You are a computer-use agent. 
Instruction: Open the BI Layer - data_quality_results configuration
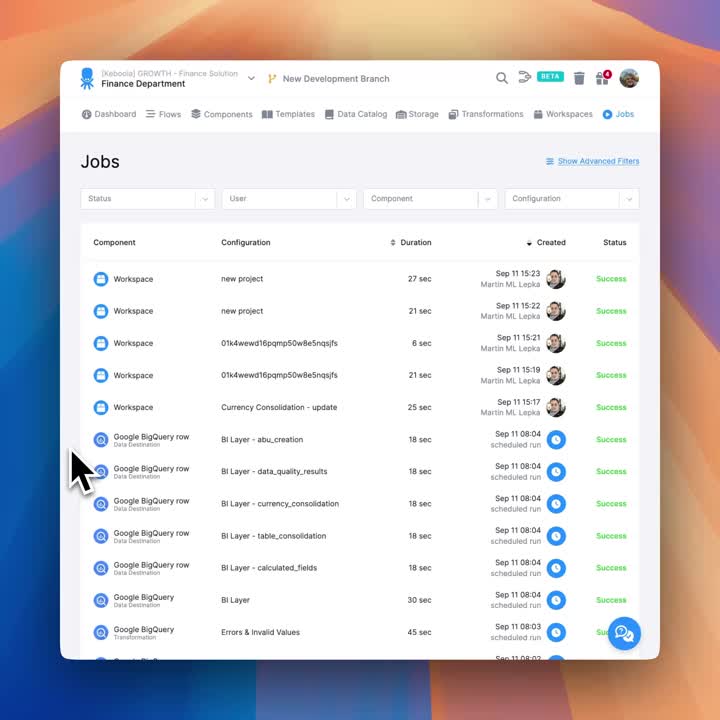[274, 472]
